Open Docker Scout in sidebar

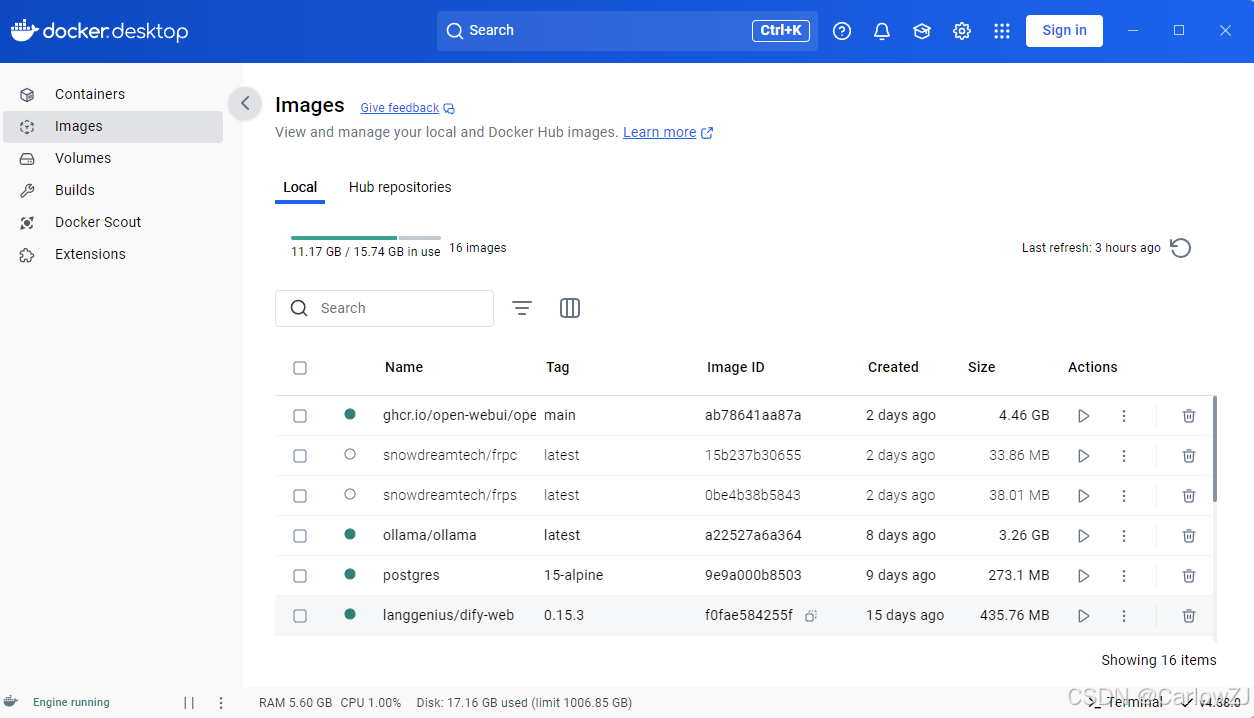pos(113,222)
